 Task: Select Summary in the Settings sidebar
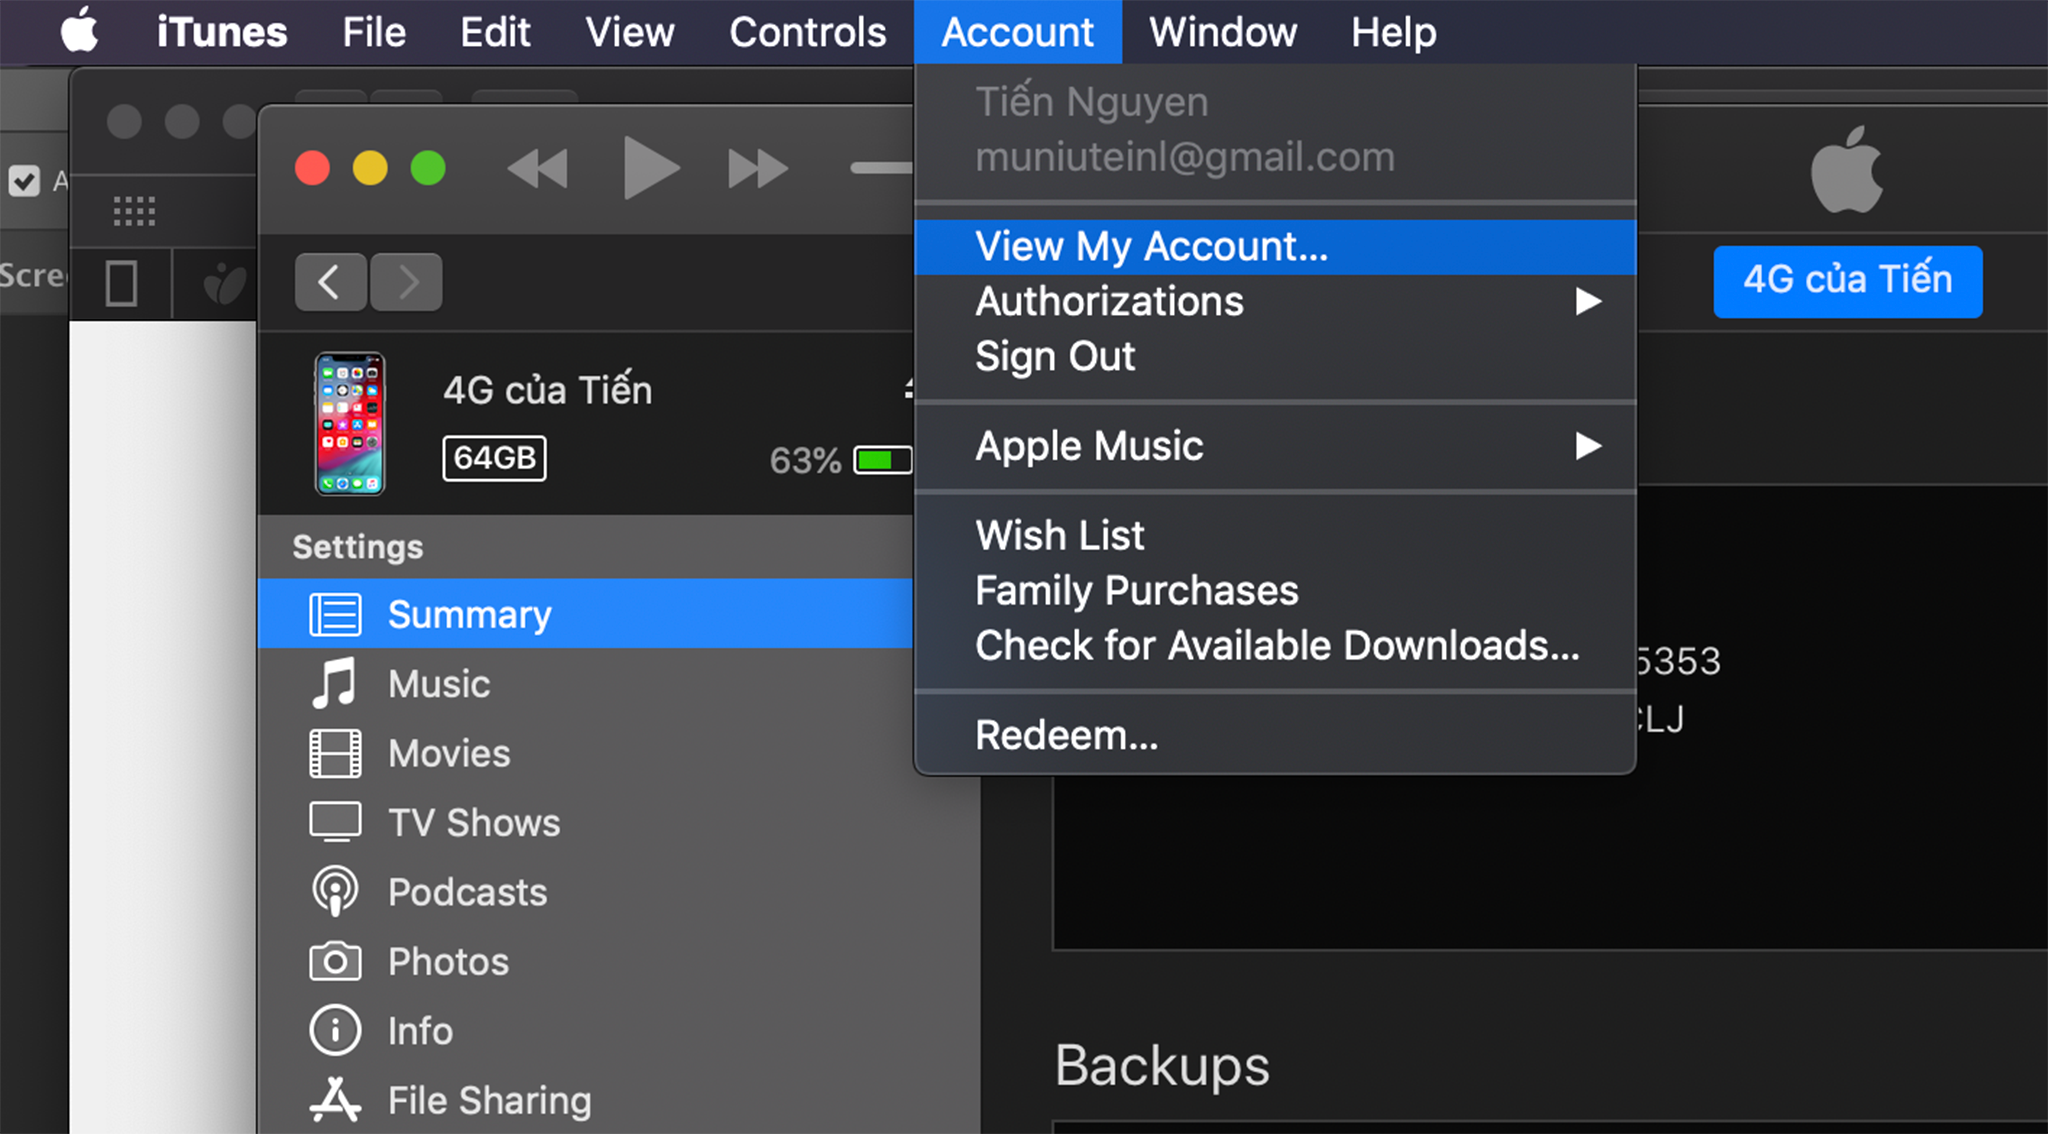pos(586,614)
